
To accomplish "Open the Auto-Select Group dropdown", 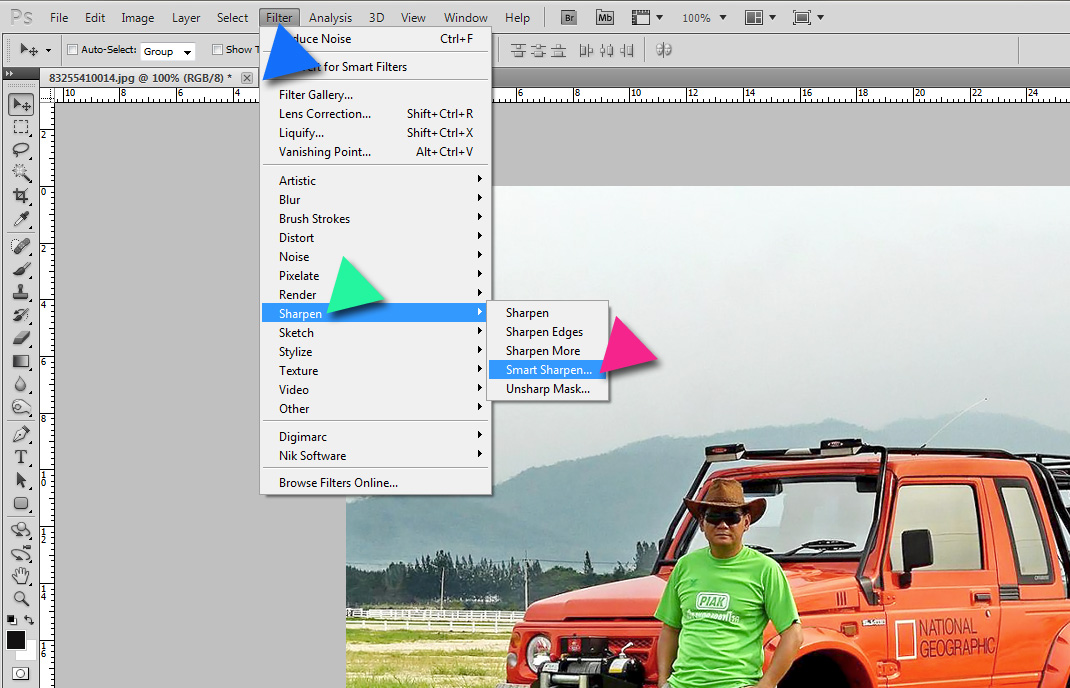I will 167,51.
